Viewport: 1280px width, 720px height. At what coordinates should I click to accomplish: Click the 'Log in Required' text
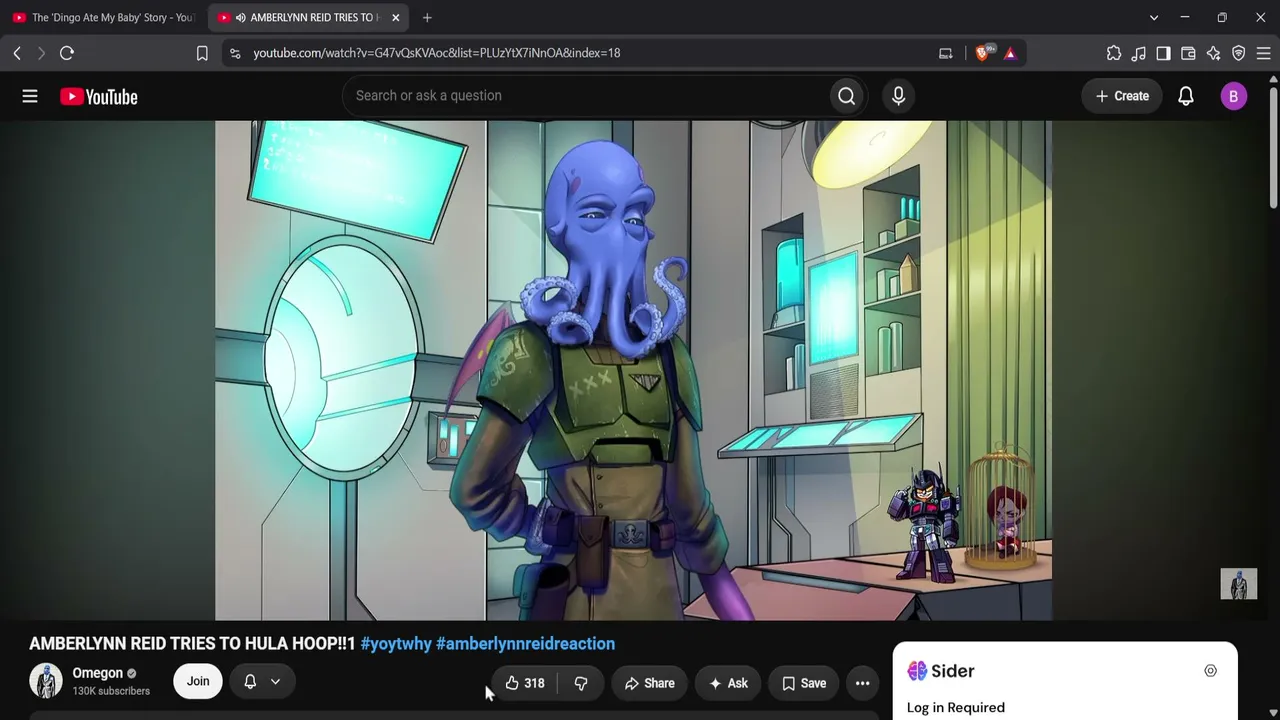956,708
